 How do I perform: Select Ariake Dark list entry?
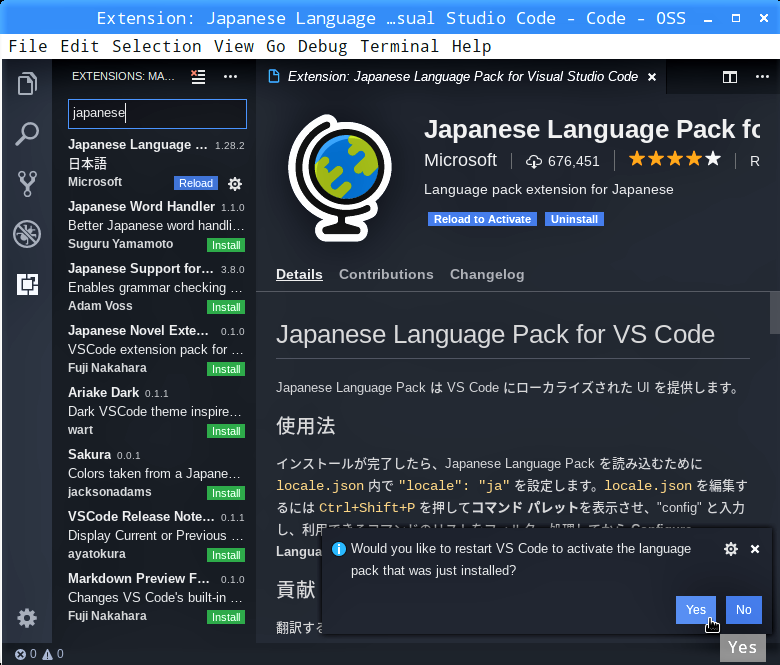point(154,411)
